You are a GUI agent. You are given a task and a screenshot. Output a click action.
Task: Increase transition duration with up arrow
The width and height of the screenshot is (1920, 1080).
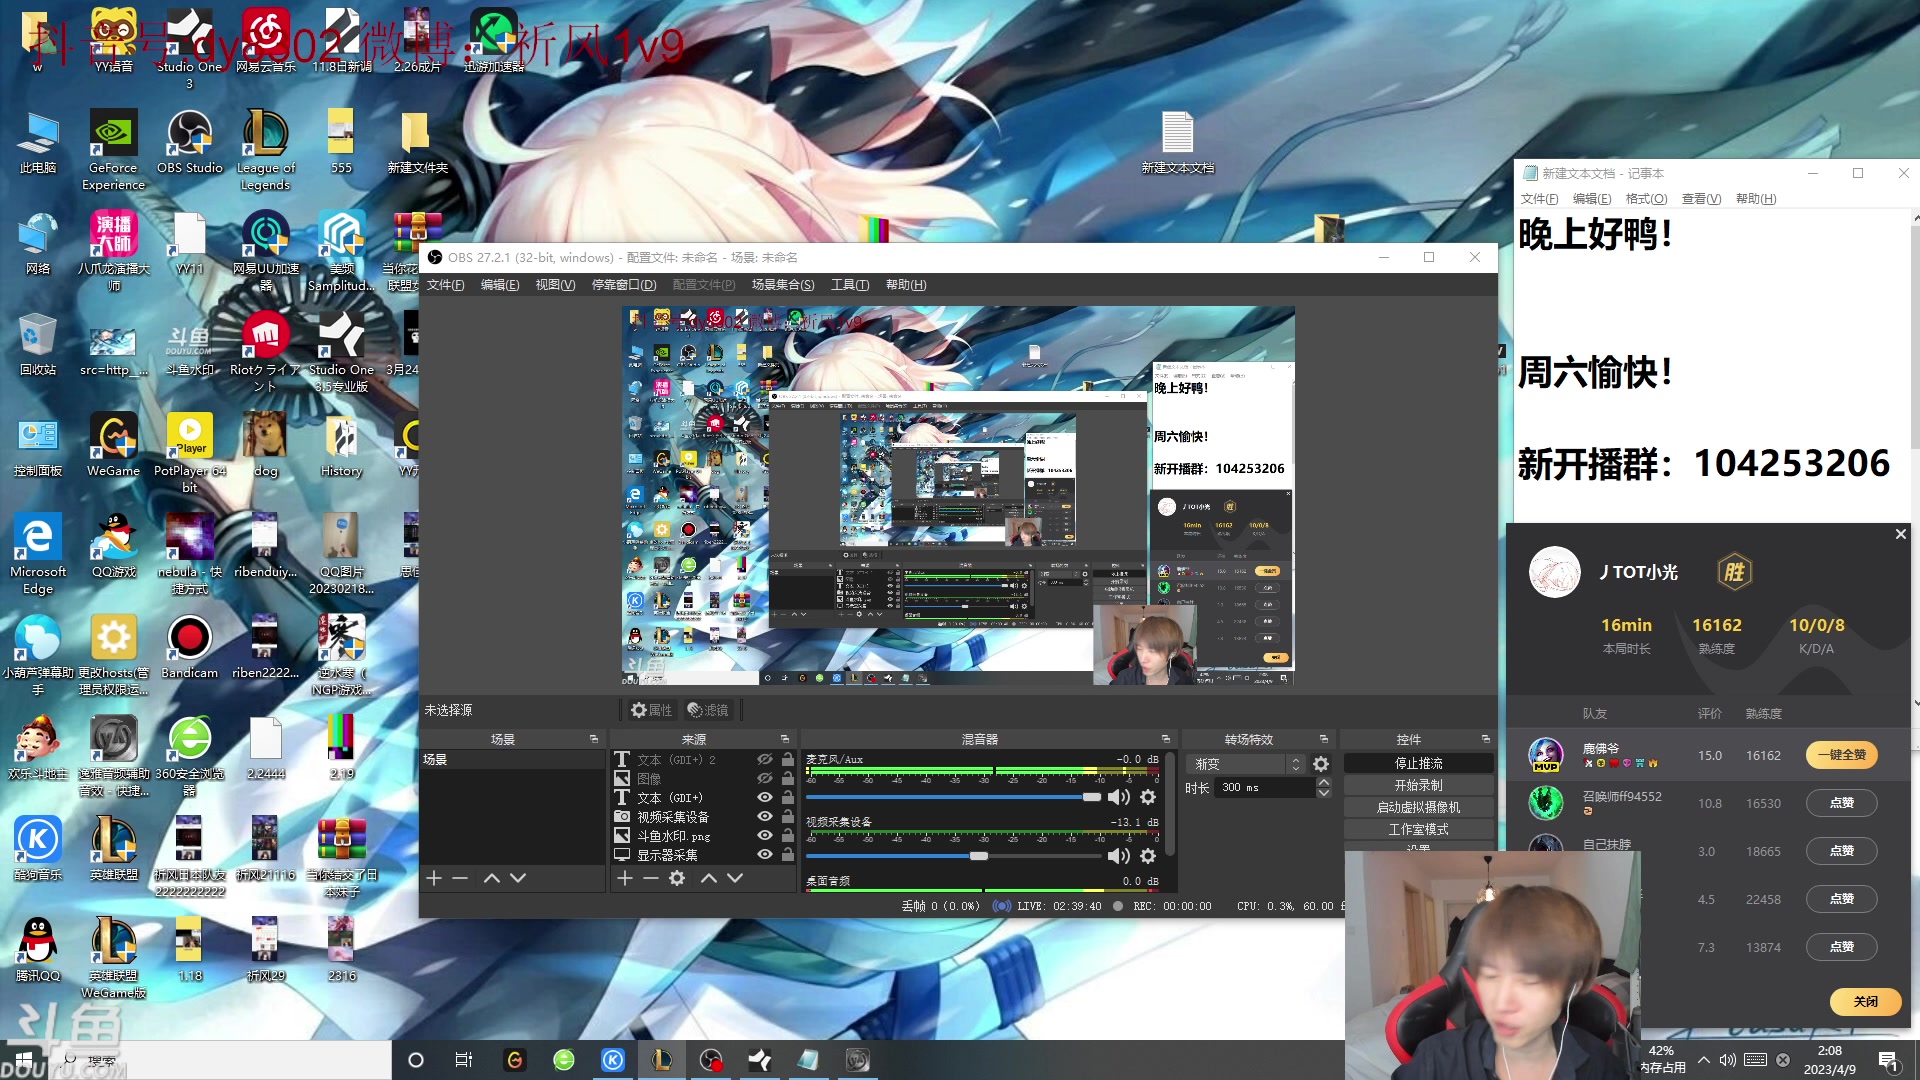coord(1324,783)
